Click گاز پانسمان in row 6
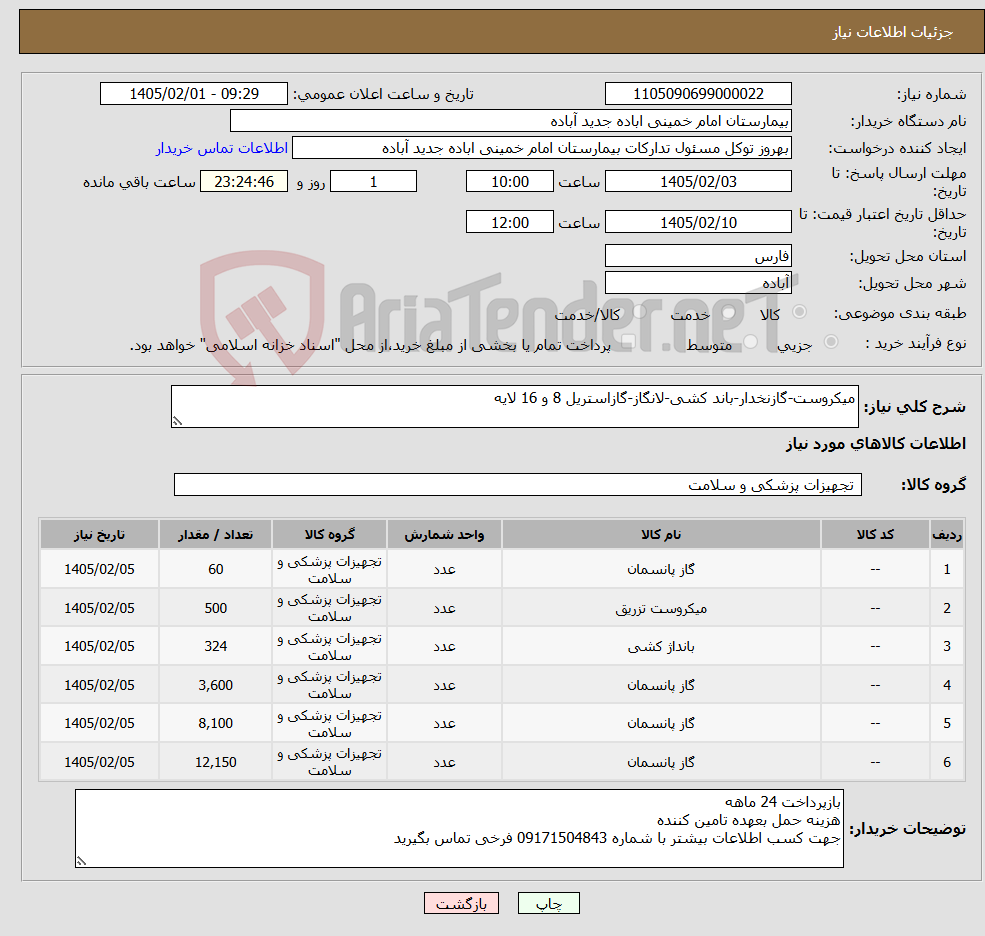 point(661,762)
